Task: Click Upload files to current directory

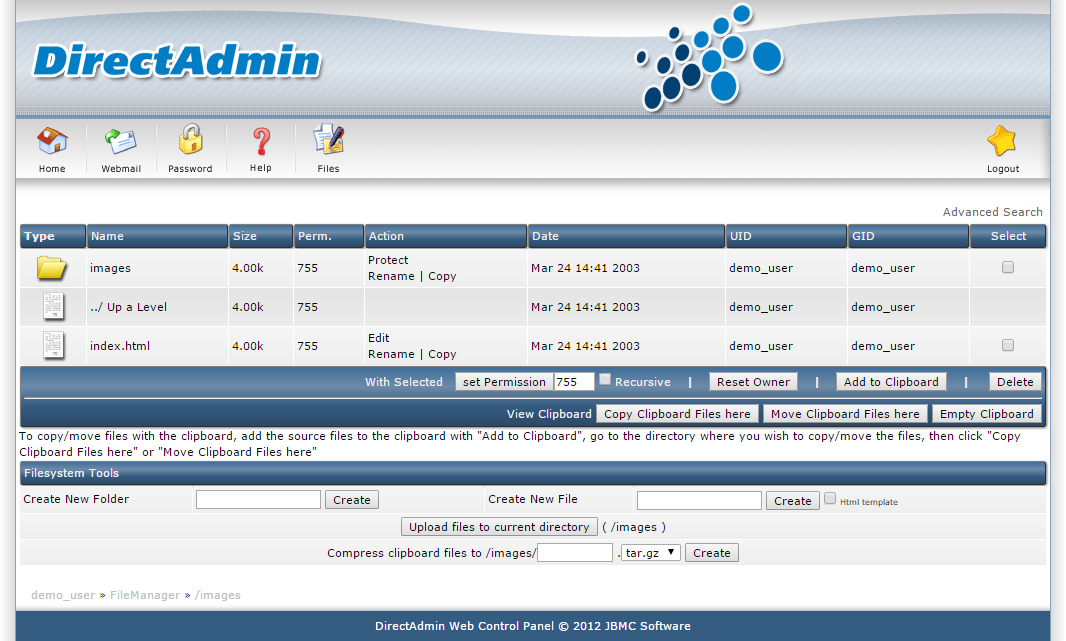Action: pos(499,527)
